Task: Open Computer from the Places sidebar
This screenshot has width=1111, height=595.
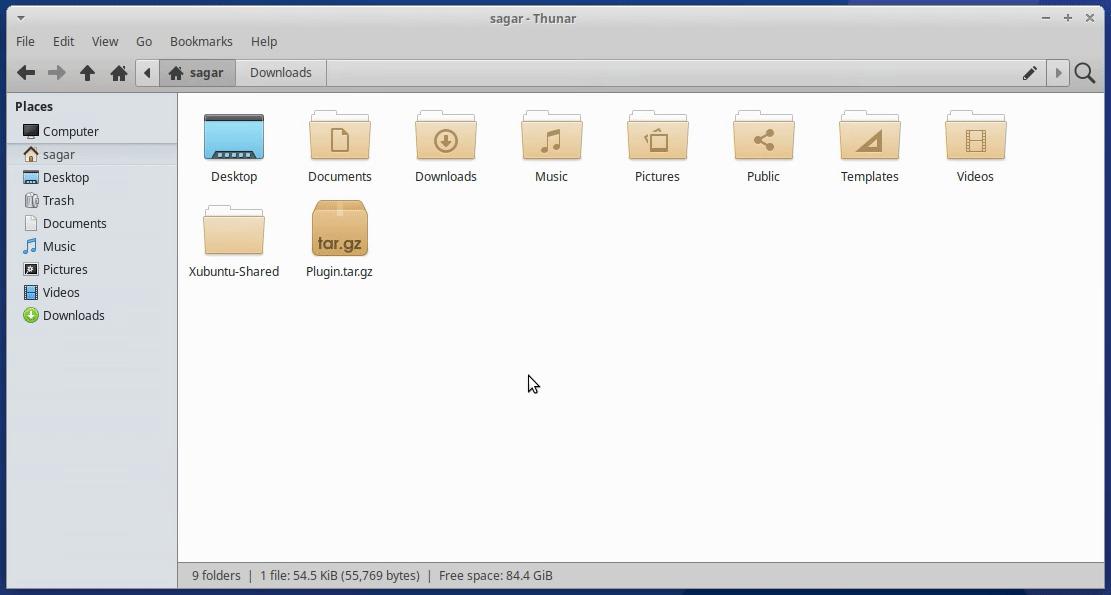Action: 71,131
